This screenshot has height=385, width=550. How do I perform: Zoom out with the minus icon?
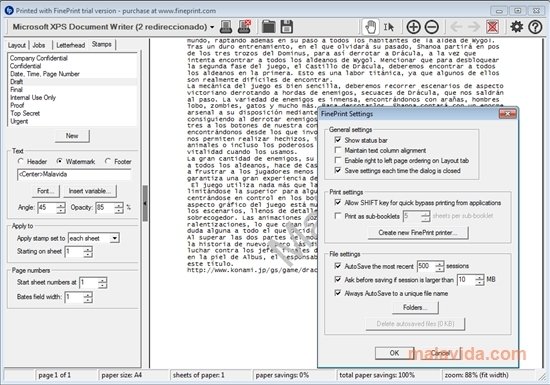click(x=431, y=27)
